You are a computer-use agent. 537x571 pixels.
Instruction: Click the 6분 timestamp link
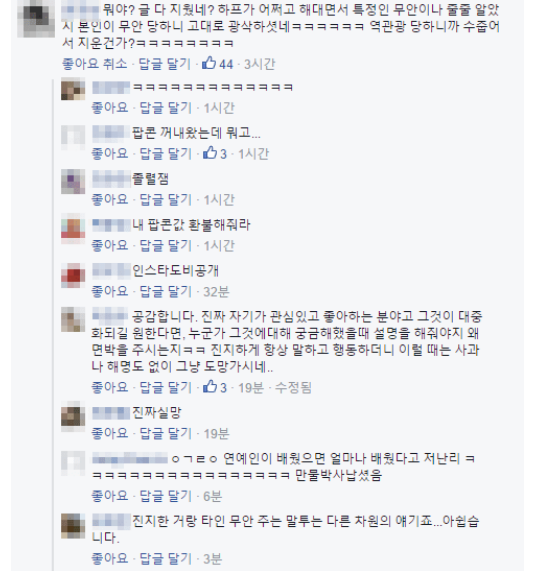(x=212, y=496)
